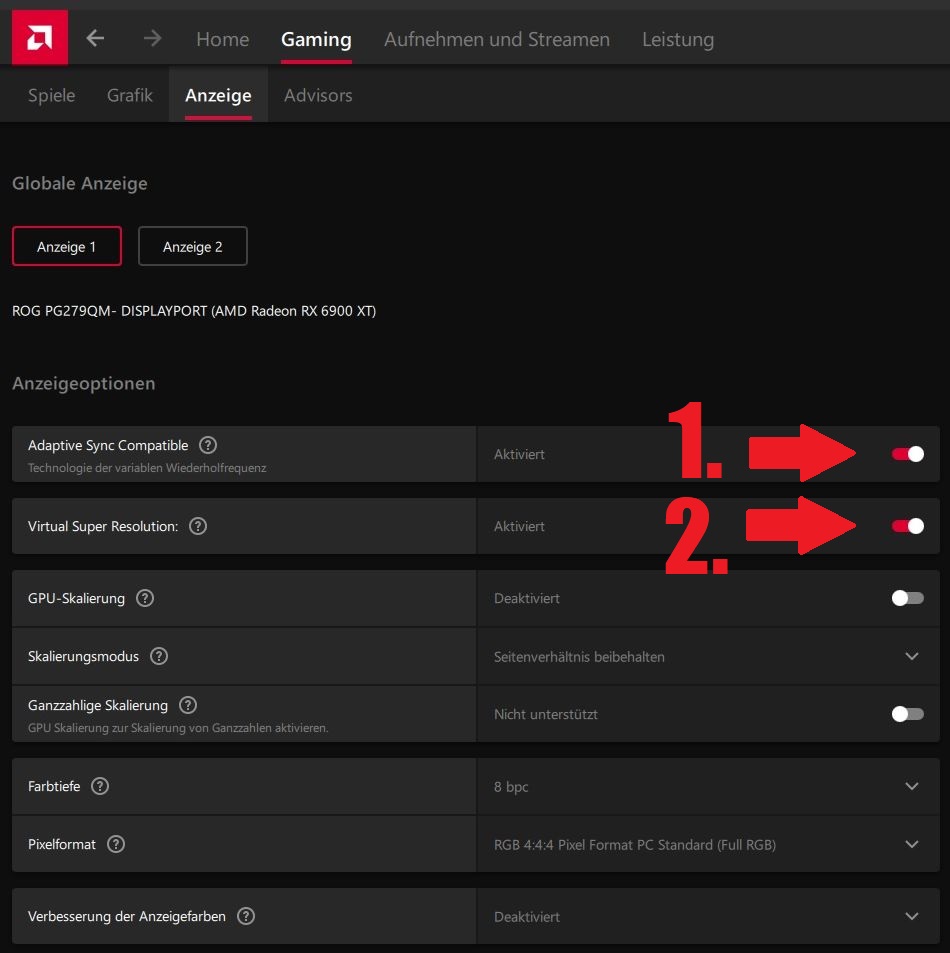Click the ROG PG279QM display name
The height and width of the screenshot is (953, 950).
pyautogui.click(x=194, y=311)
